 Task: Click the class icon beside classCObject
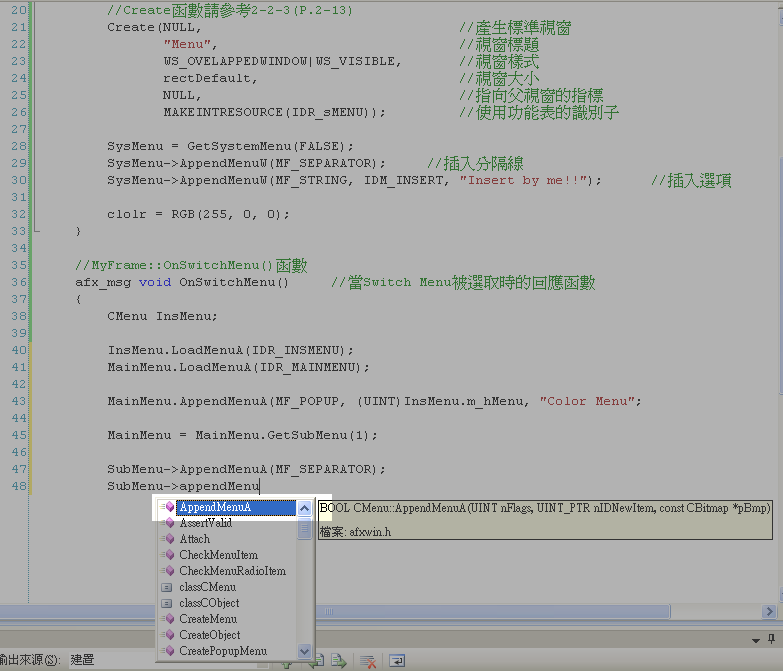[x=167, y=604]
